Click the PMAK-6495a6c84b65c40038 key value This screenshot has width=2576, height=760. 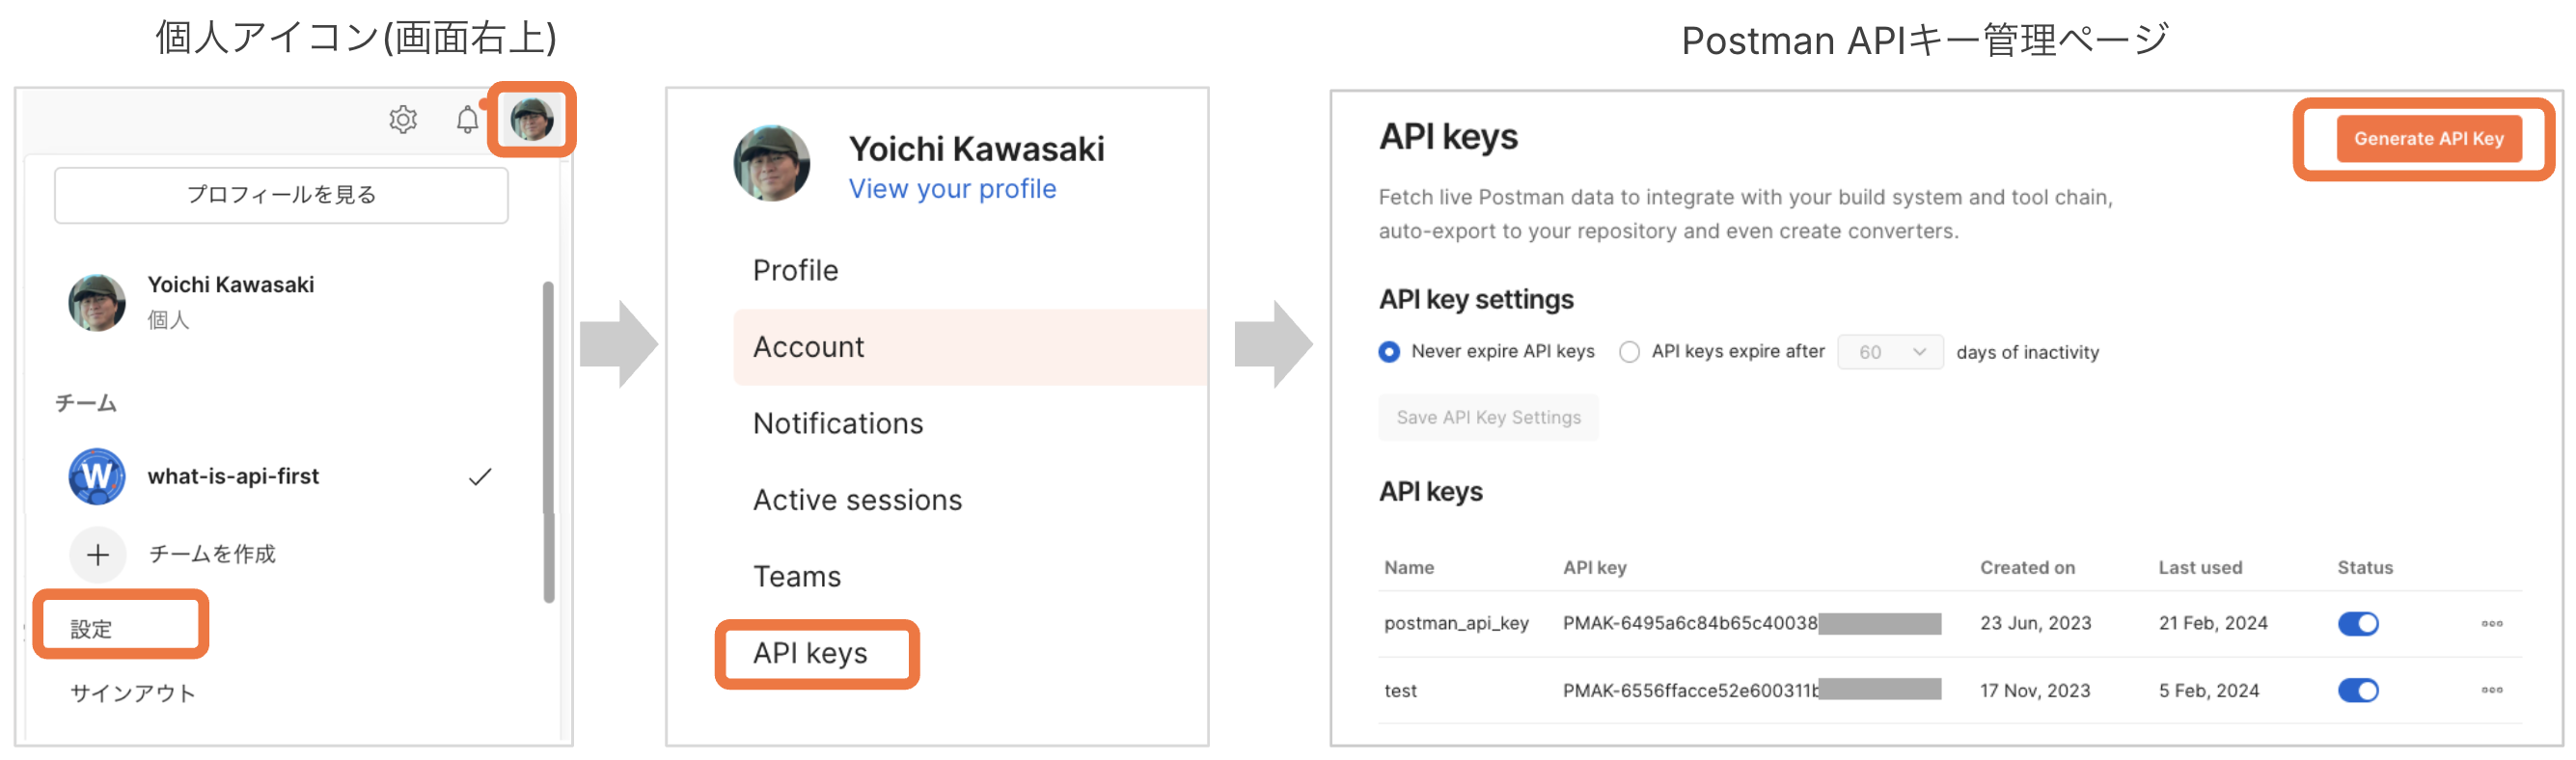[x=1690, y=623]
